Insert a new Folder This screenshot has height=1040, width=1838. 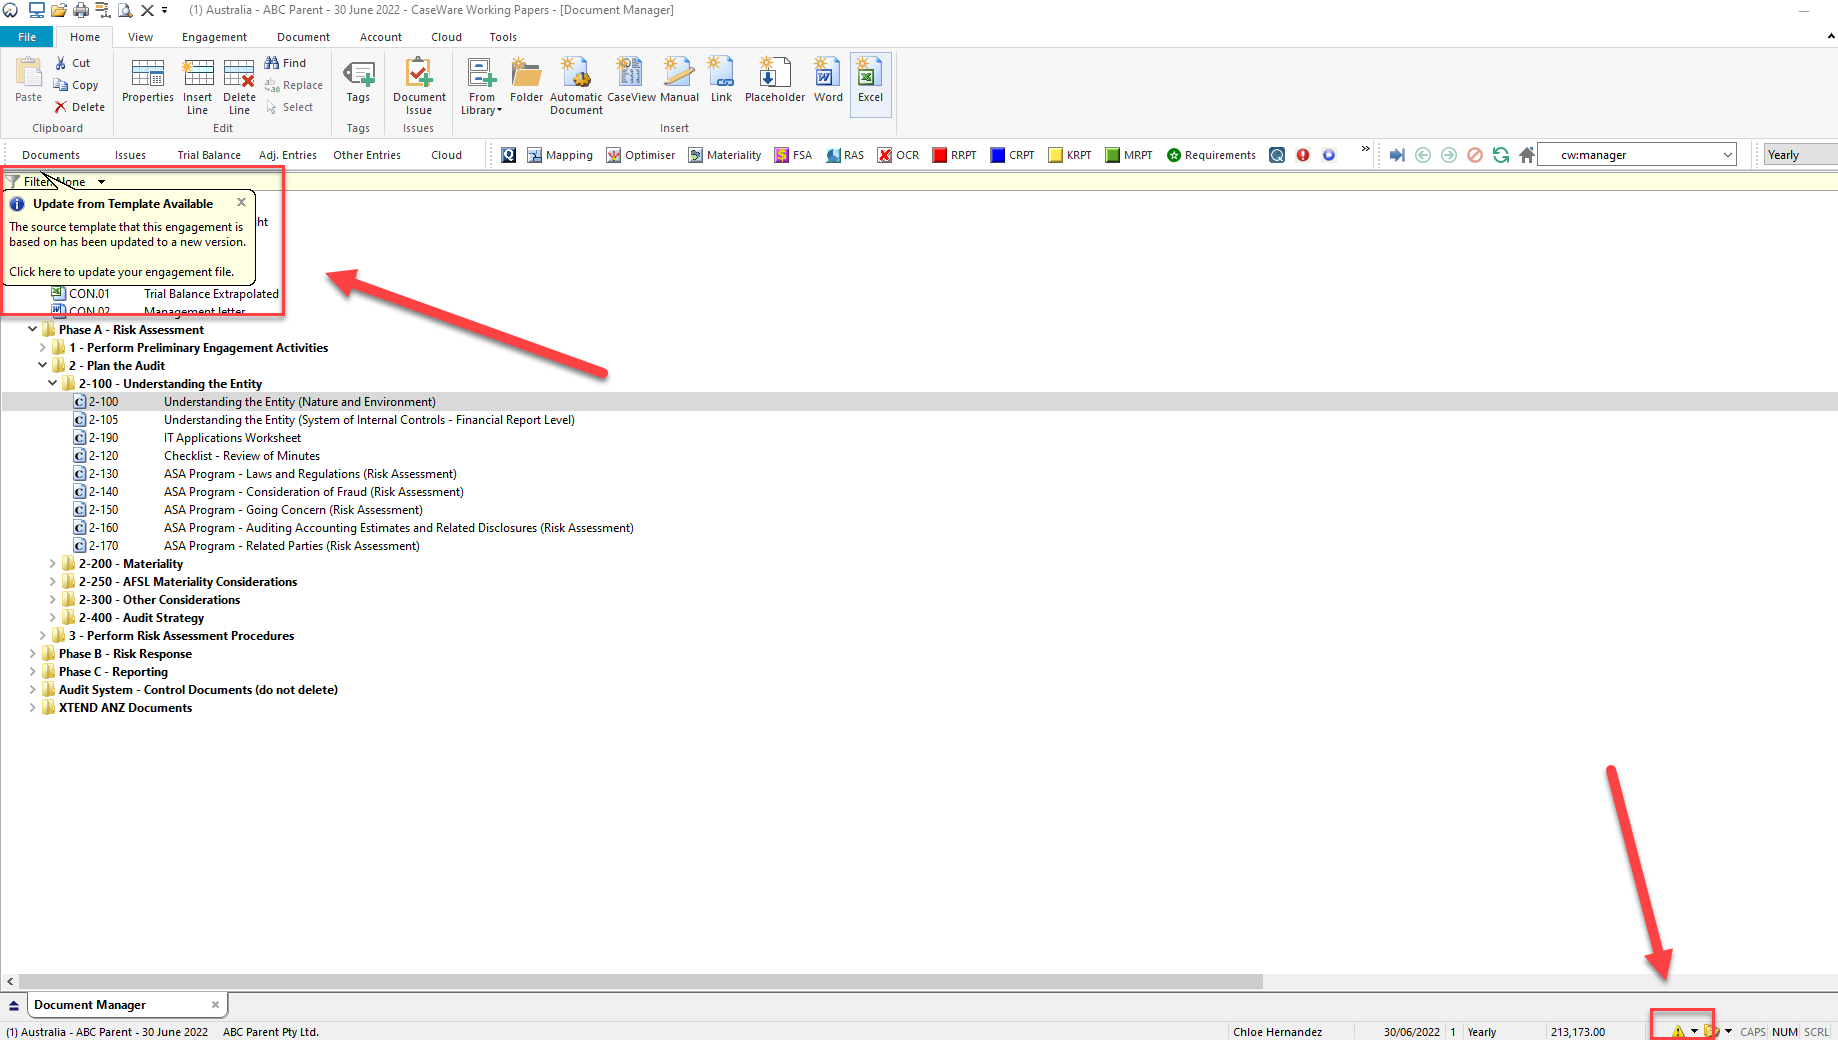point(526,81)
